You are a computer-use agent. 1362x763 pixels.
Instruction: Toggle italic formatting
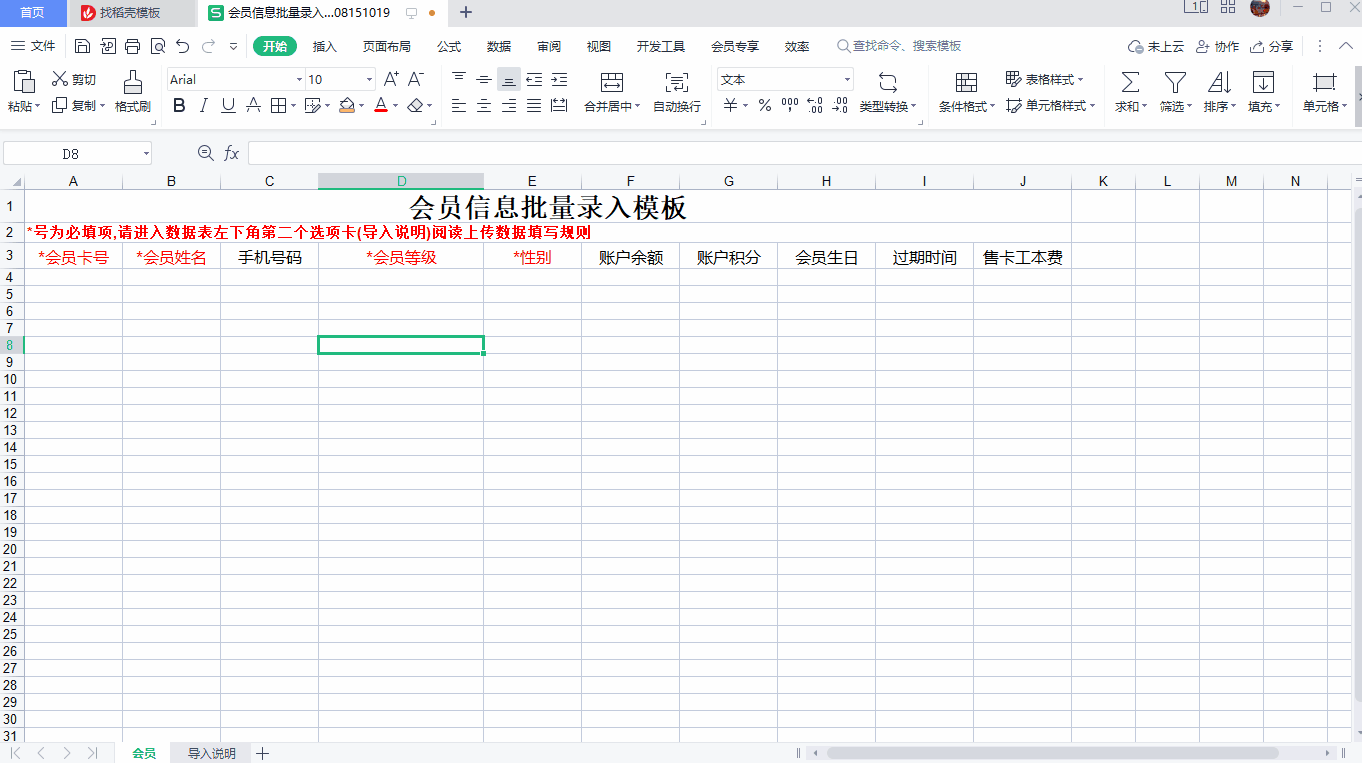(203, 105)
